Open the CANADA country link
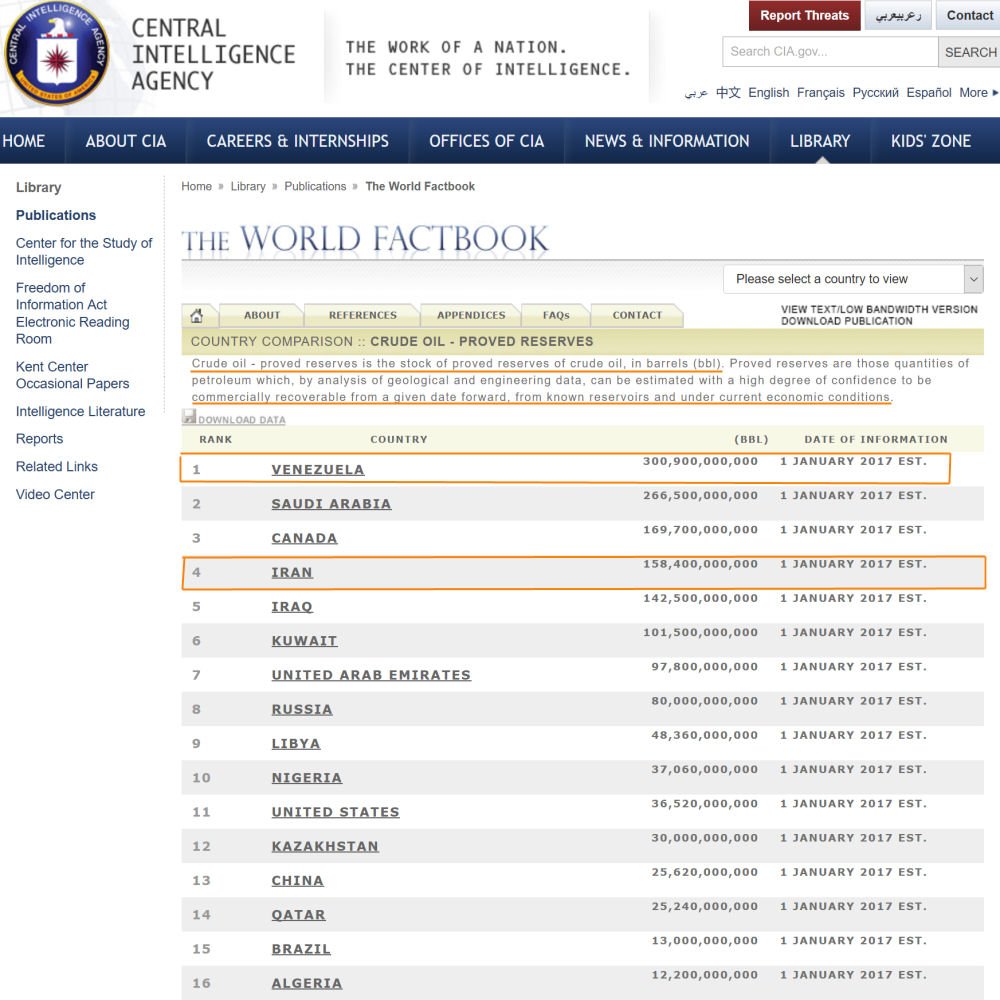The height and width of the screenshot is (1000, 1000). click(x=304, y=538)
